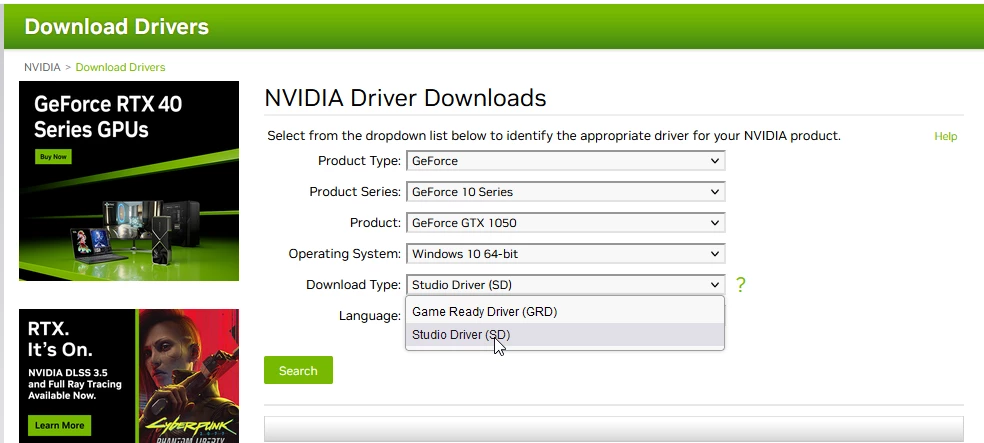Open the Product Type dropdown

[565, 161]
